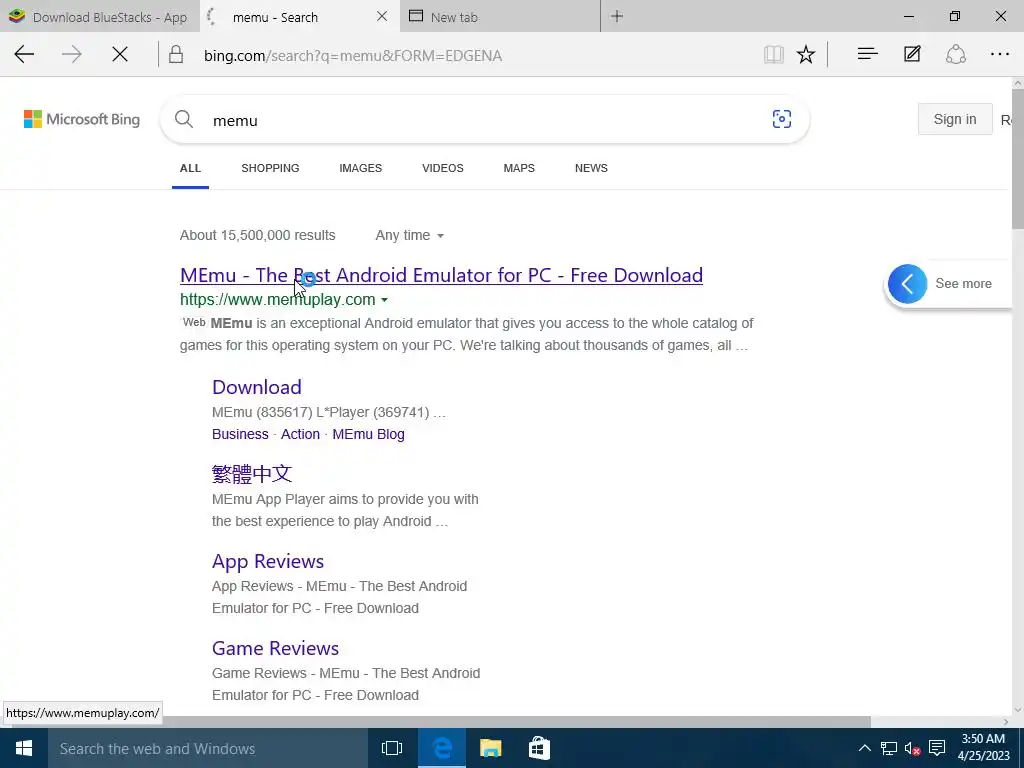The image size is (1024, 768).
Task: Open the App Reviews sublink
Action: (x=268, y=561)
